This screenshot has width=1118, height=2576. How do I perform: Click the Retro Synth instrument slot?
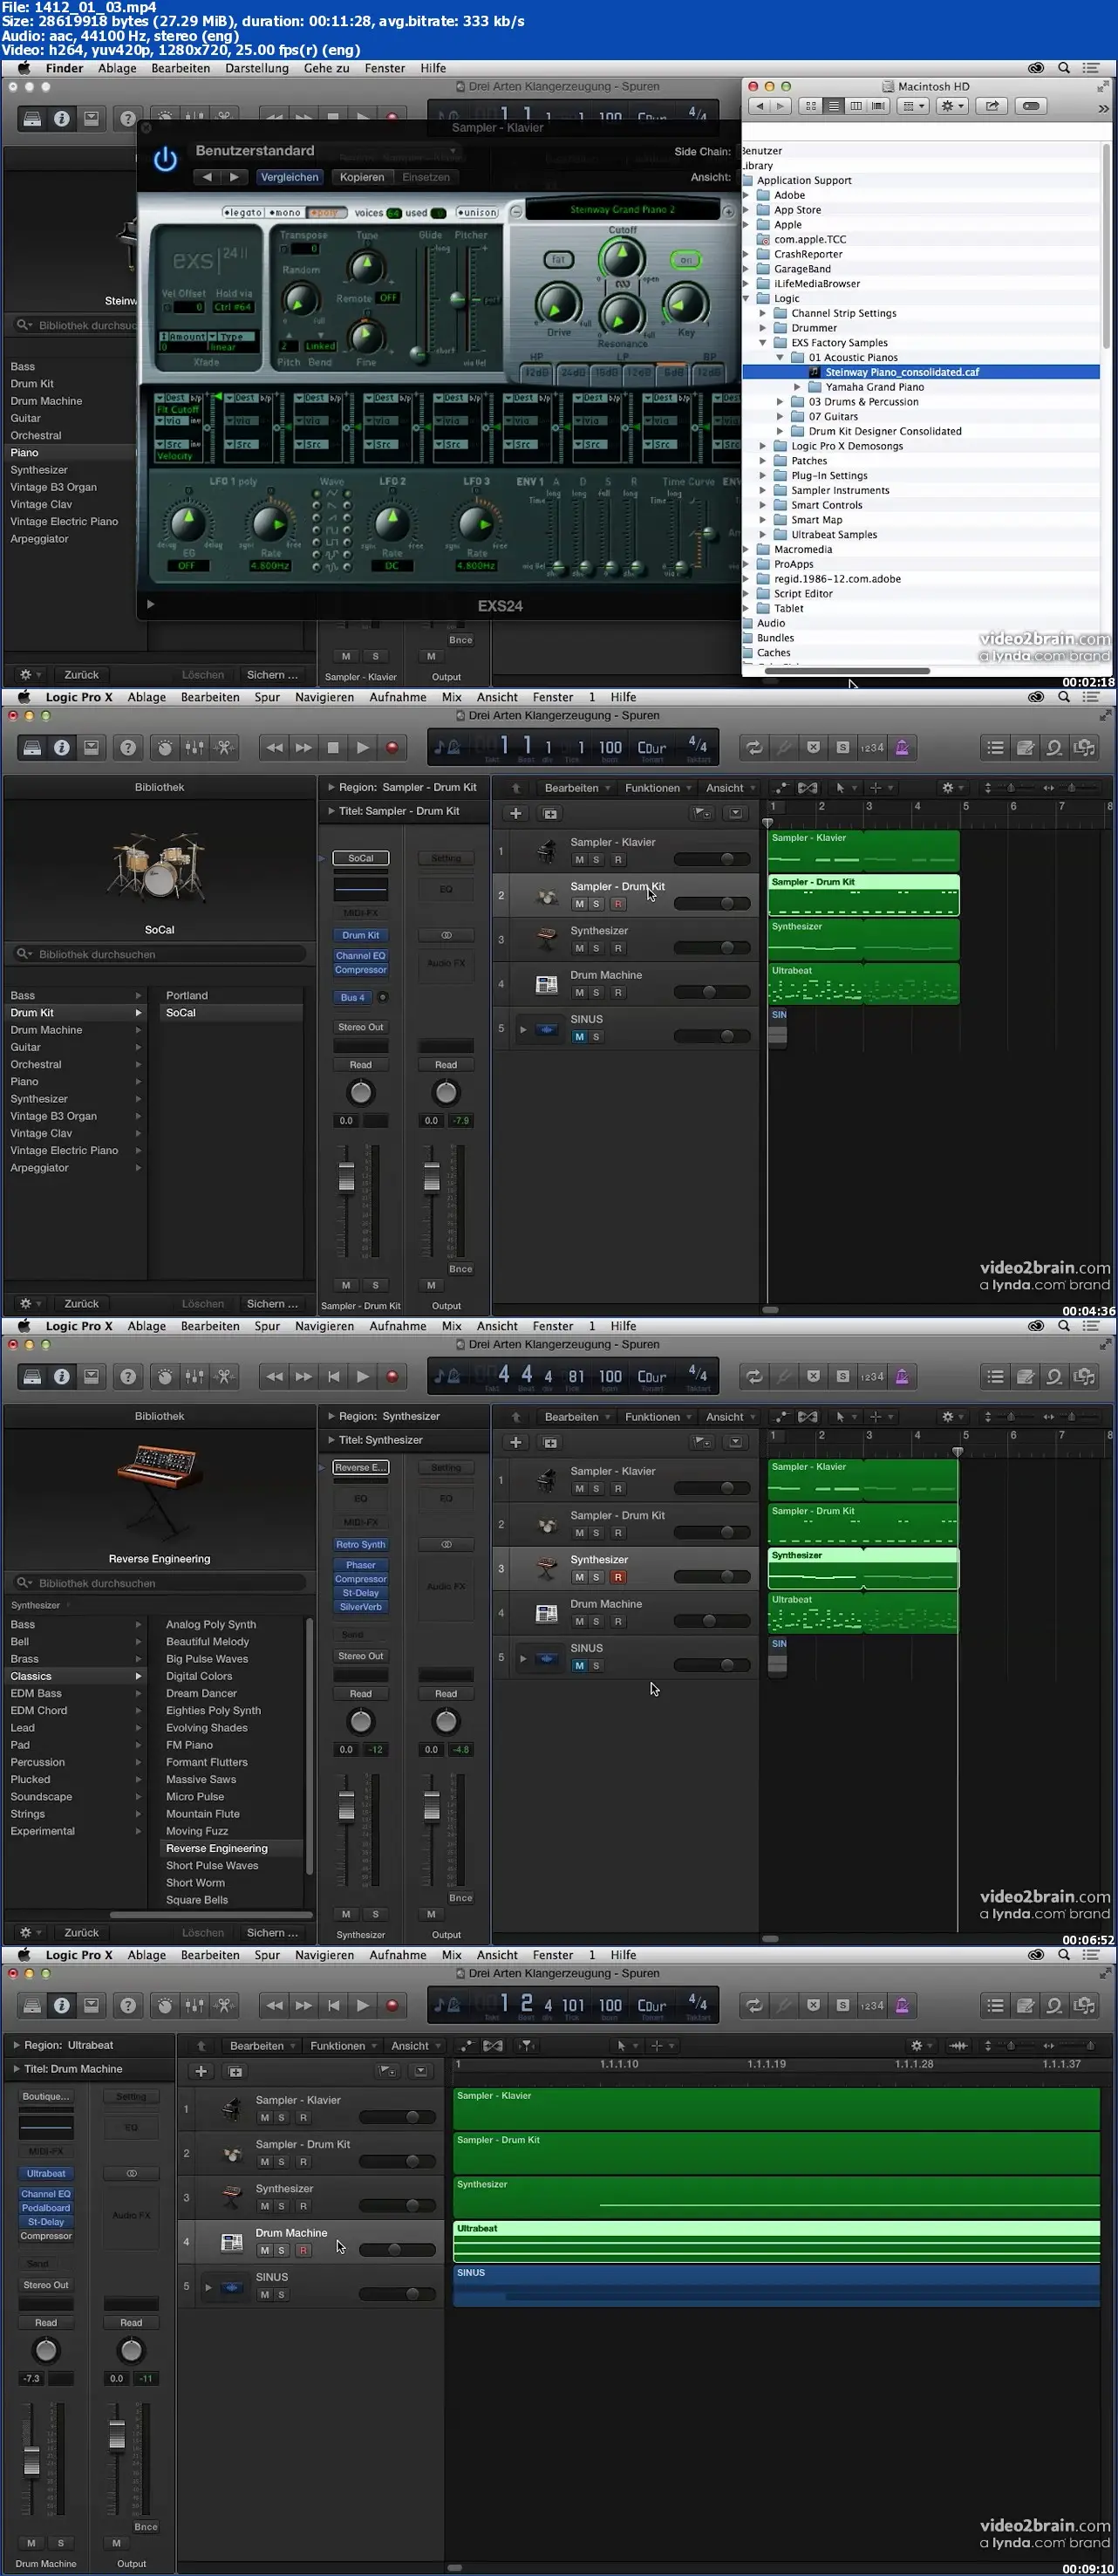[361, 1544]
